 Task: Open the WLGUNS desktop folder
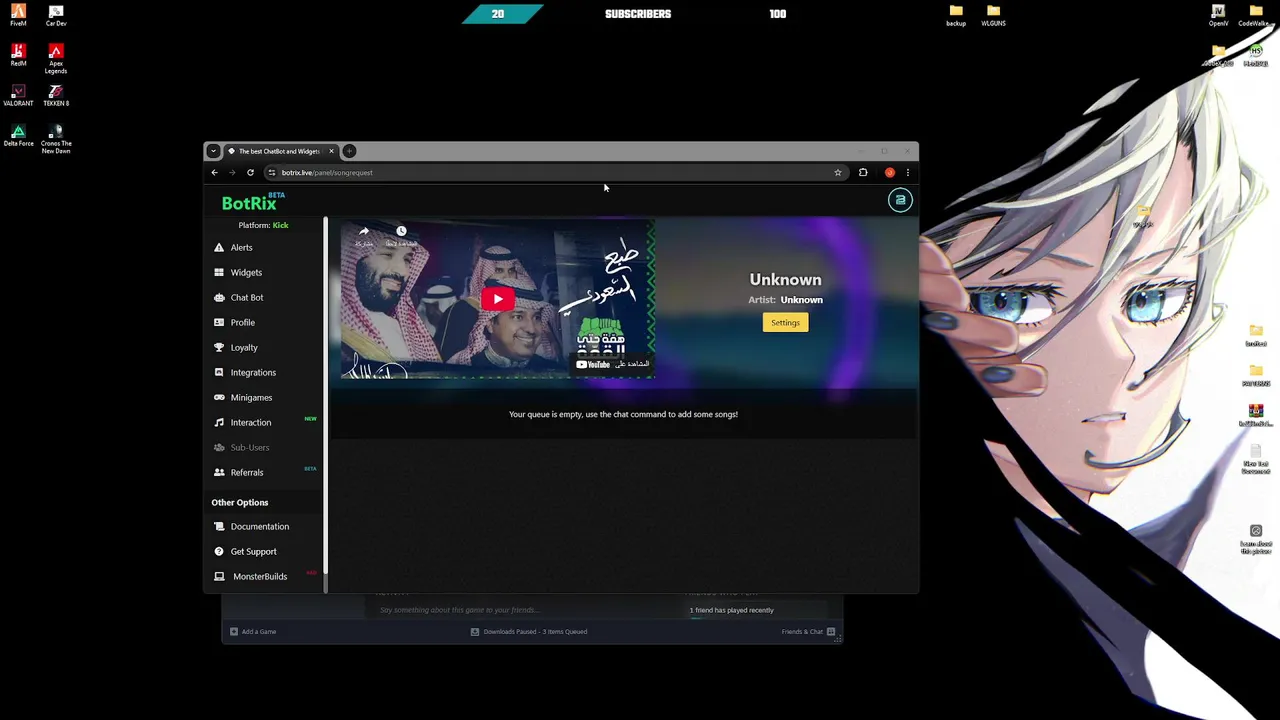coord(993,16)
